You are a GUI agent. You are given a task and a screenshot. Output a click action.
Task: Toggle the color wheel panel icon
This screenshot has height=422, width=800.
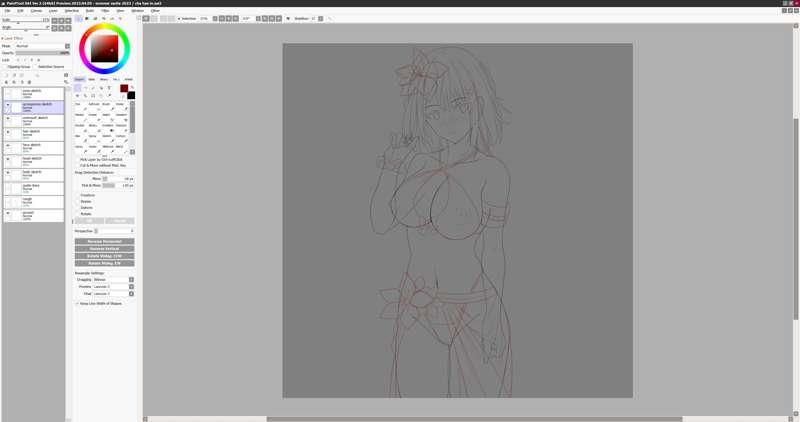point(79,18)
